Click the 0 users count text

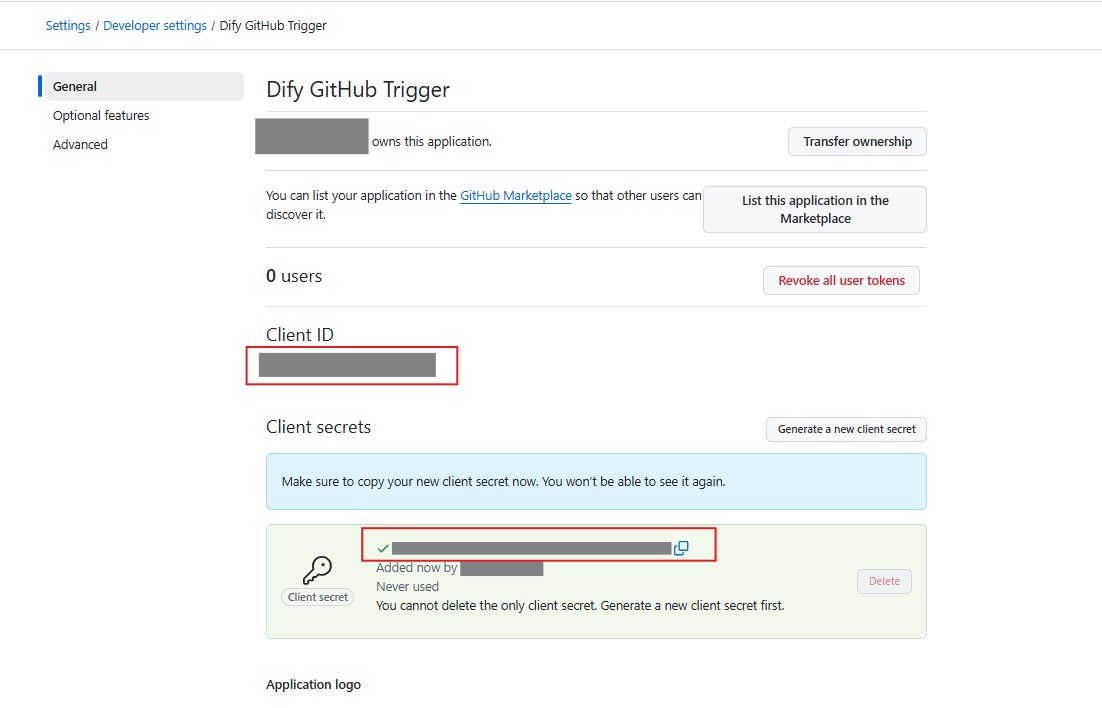pos(294,276)
